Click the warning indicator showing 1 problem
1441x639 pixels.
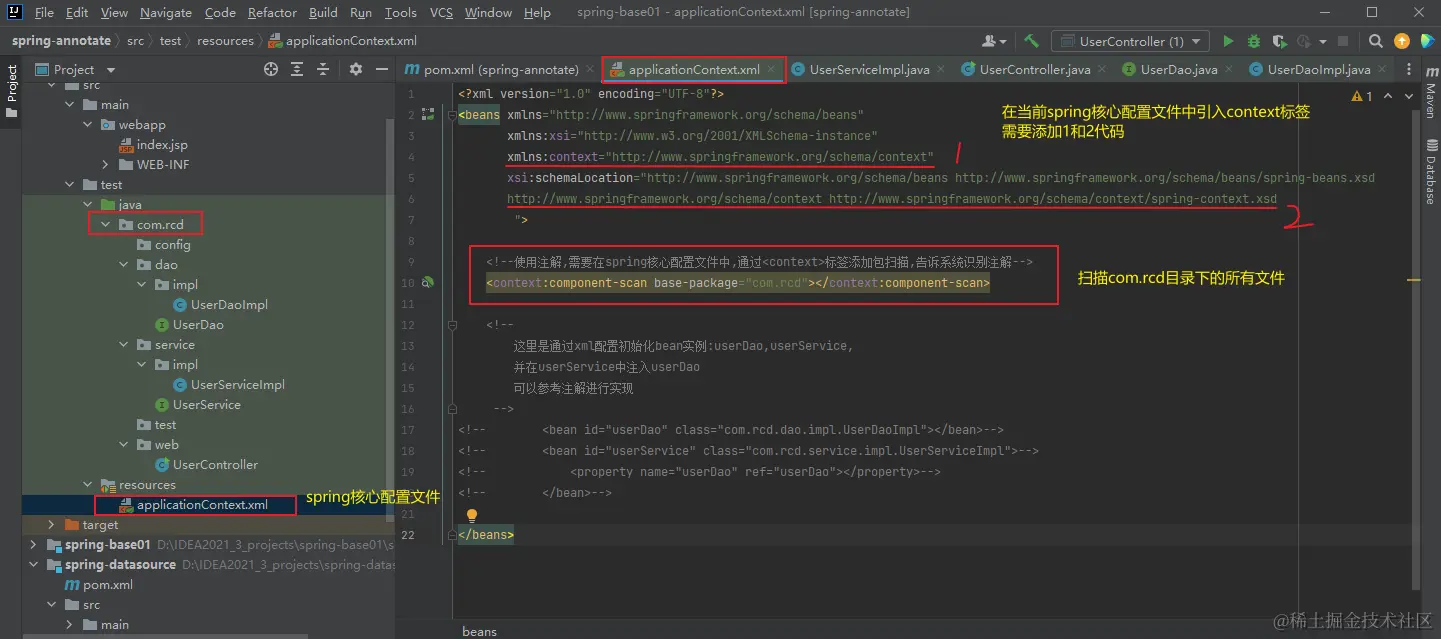coord(1362,96)
